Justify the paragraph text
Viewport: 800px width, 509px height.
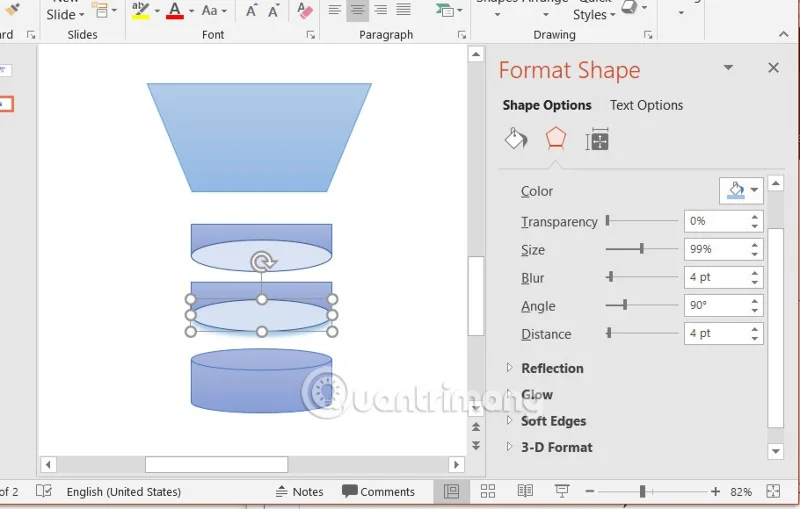tap(403, 9)
